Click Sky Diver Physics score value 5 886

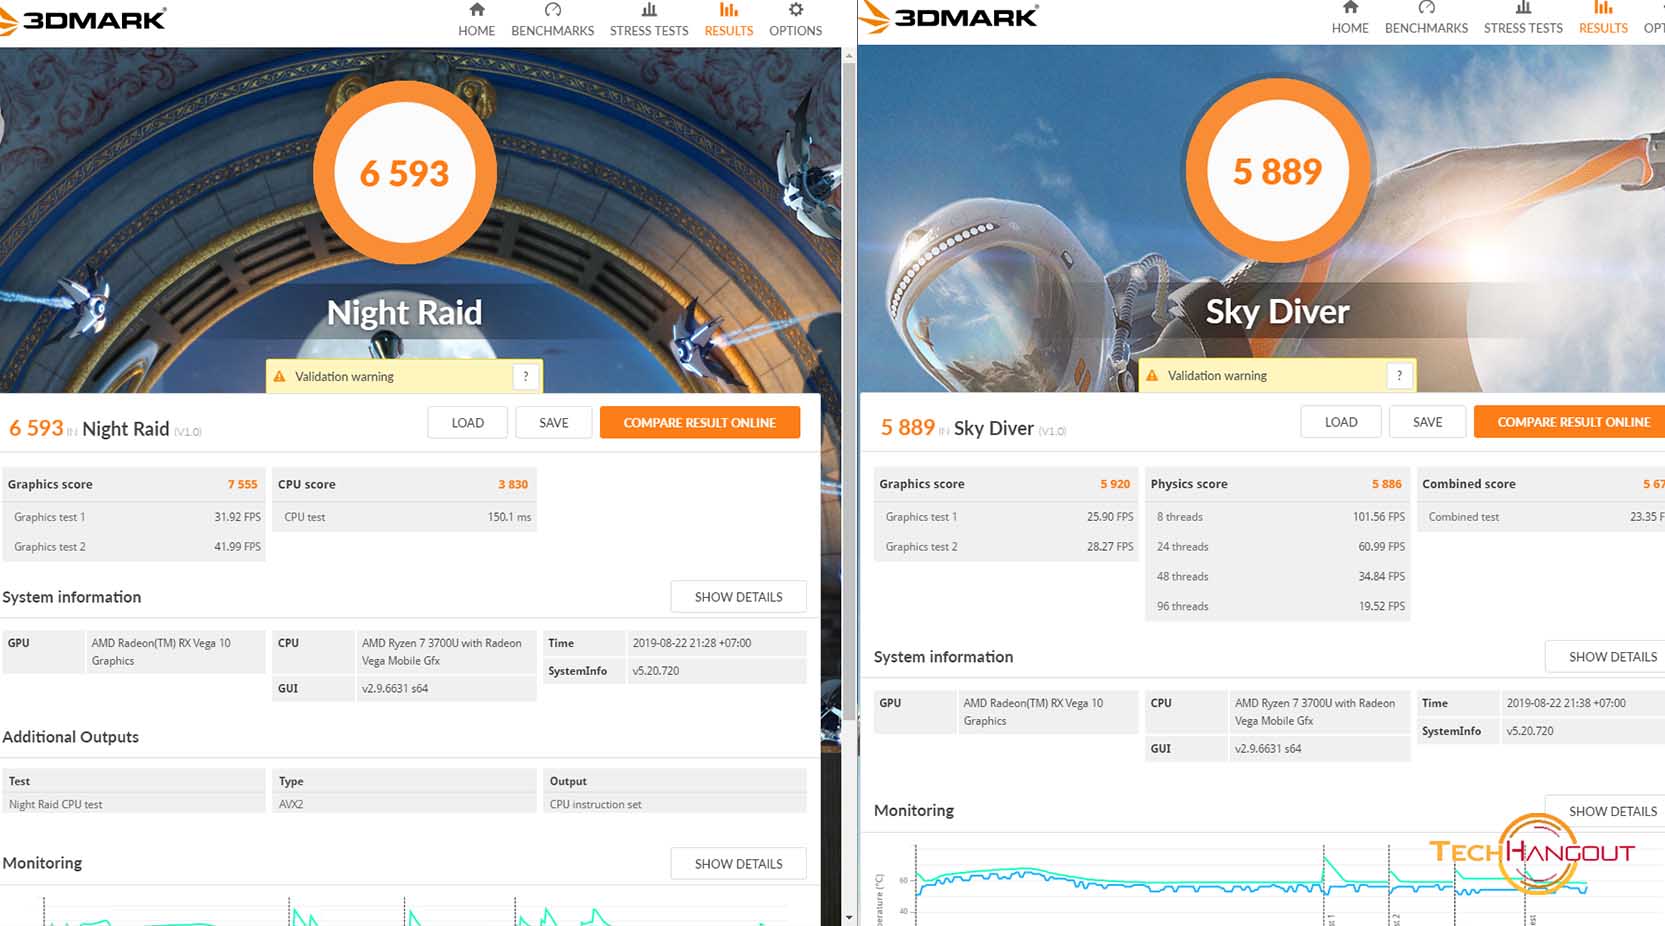pyautogui.click(x=1386, y=484)
